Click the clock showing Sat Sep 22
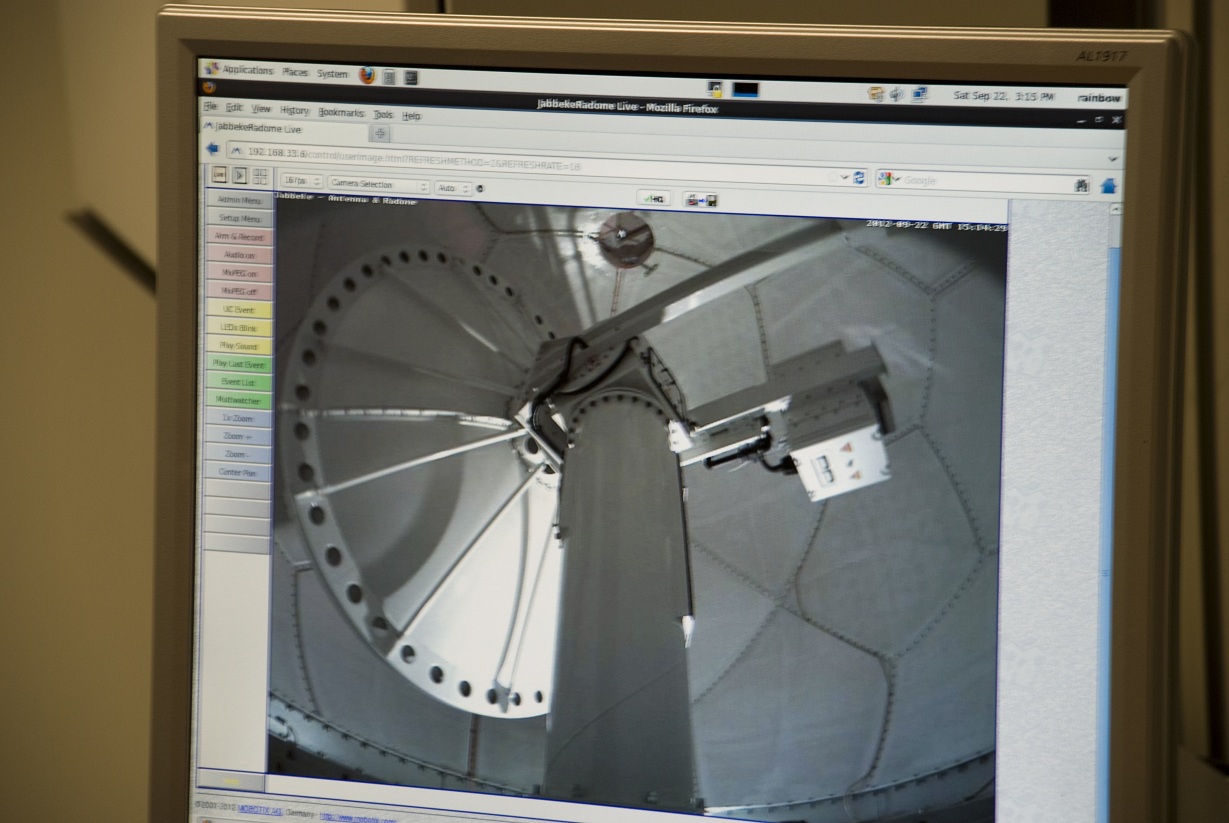Viewport: 1229px width, 823px height. coord(1003,97)
